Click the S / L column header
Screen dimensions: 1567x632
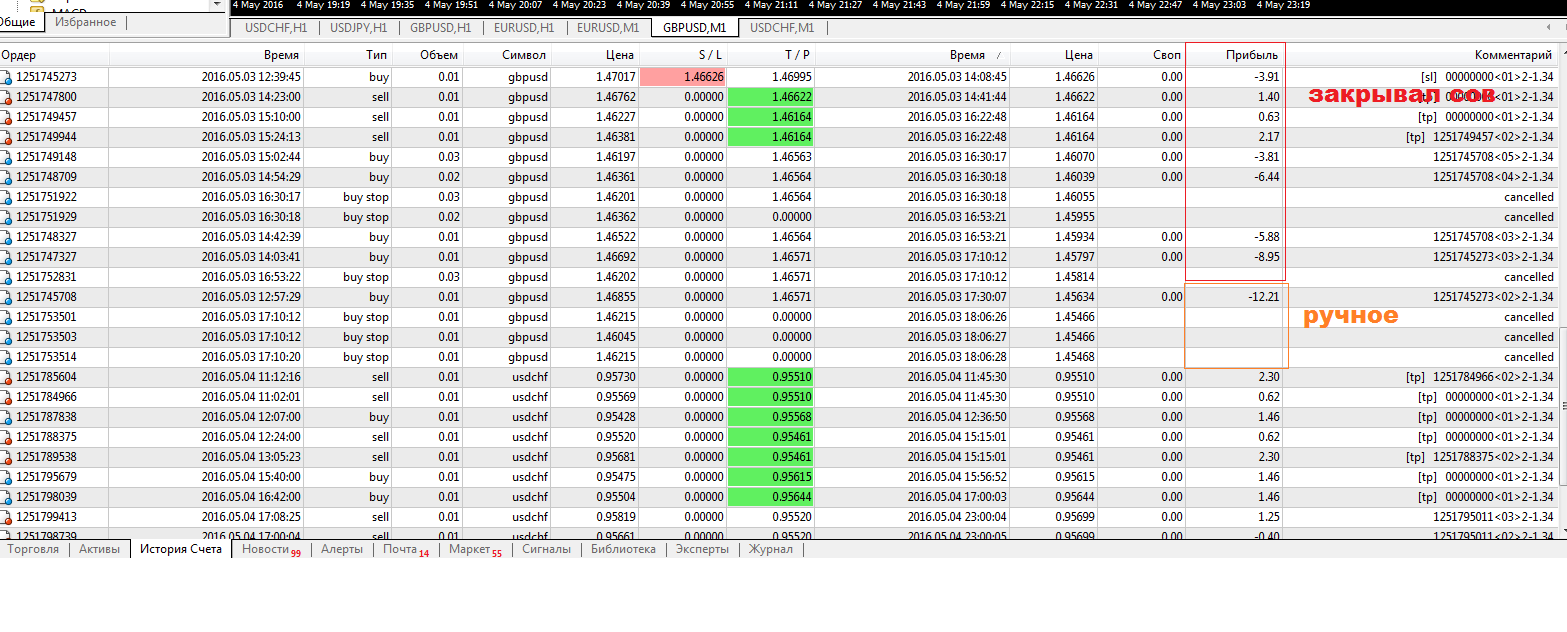[682, 56]
